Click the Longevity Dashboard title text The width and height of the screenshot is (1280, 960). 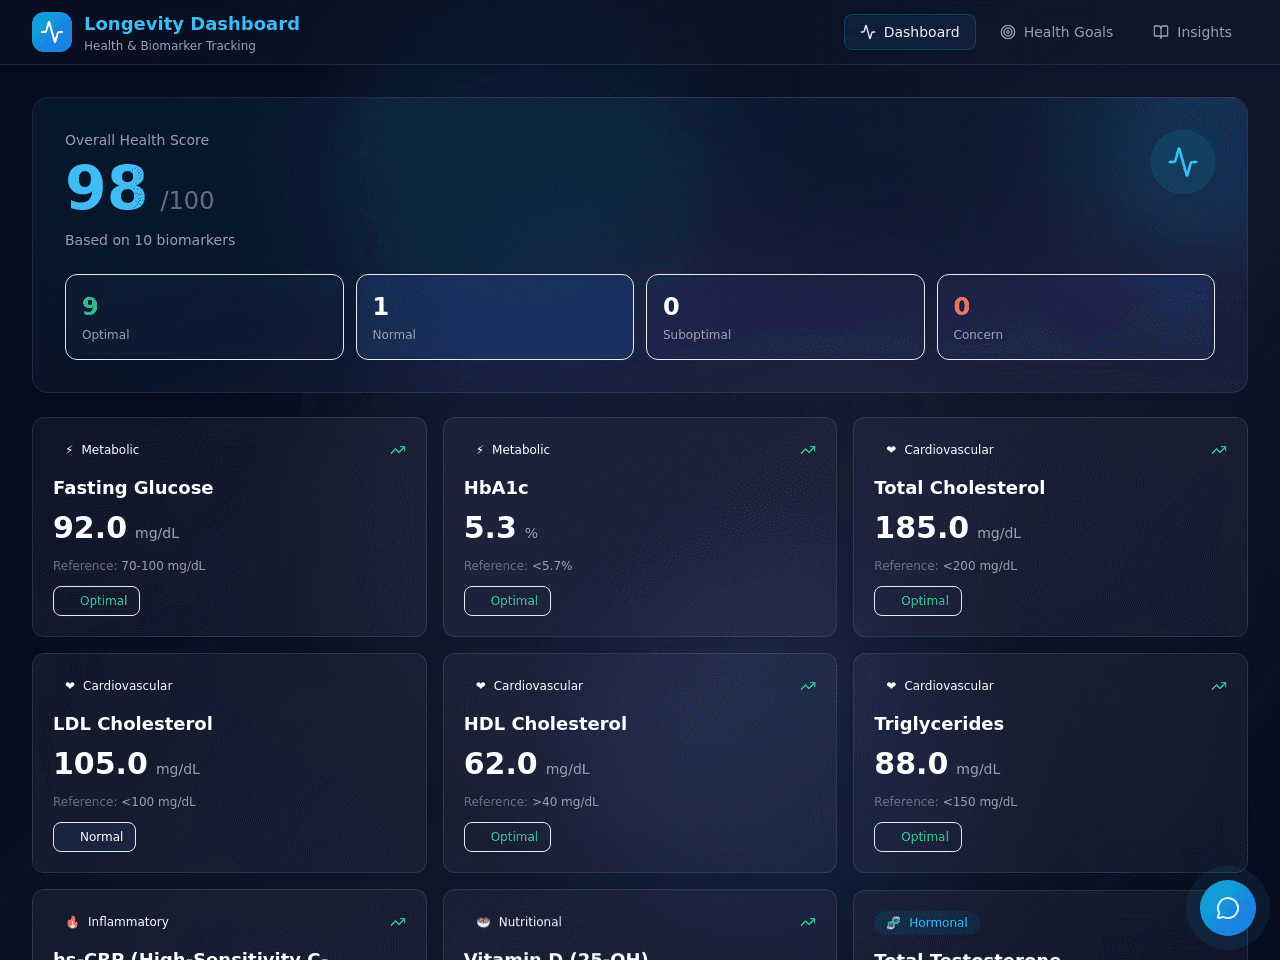point(192,23)
